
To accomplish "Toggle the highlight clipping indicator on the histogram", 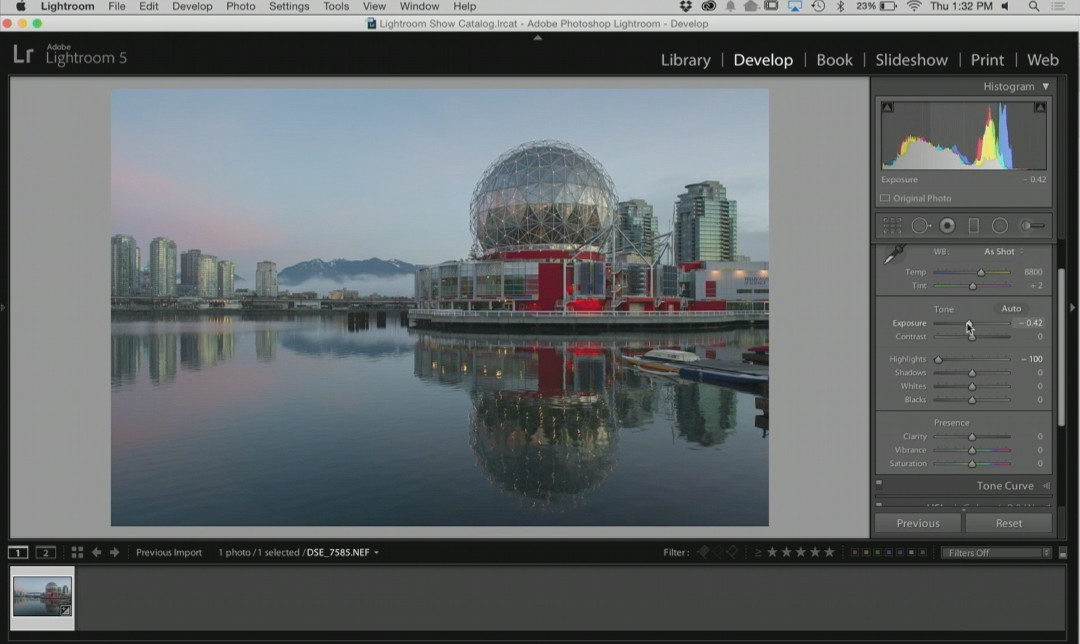I will [1040, 106].
